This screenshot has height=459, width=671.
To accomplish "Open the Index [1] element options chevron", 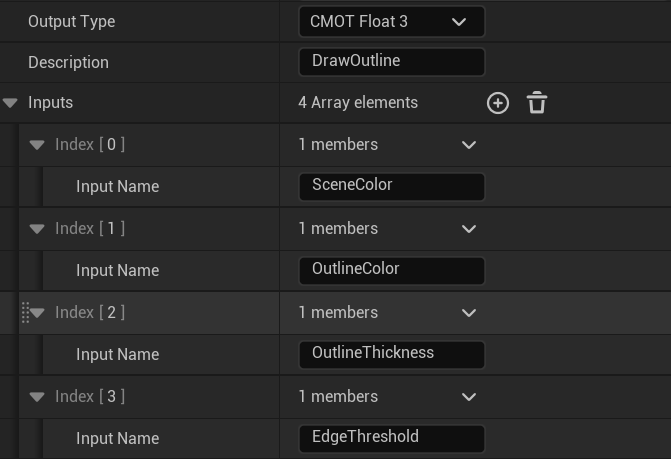I will (468, 229).
